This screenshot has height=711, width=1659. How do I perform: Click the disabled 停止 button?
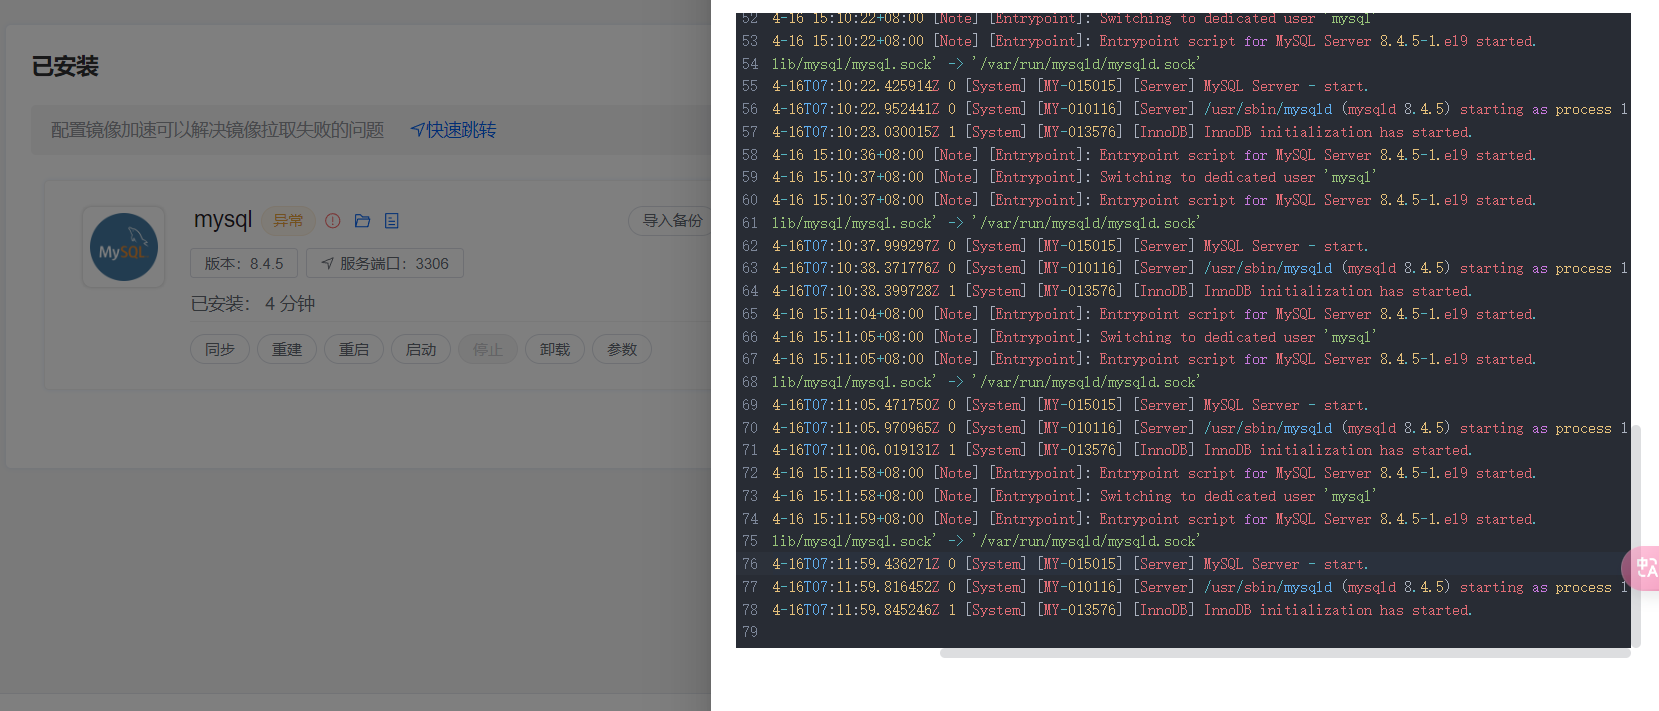tap(488, 349)
